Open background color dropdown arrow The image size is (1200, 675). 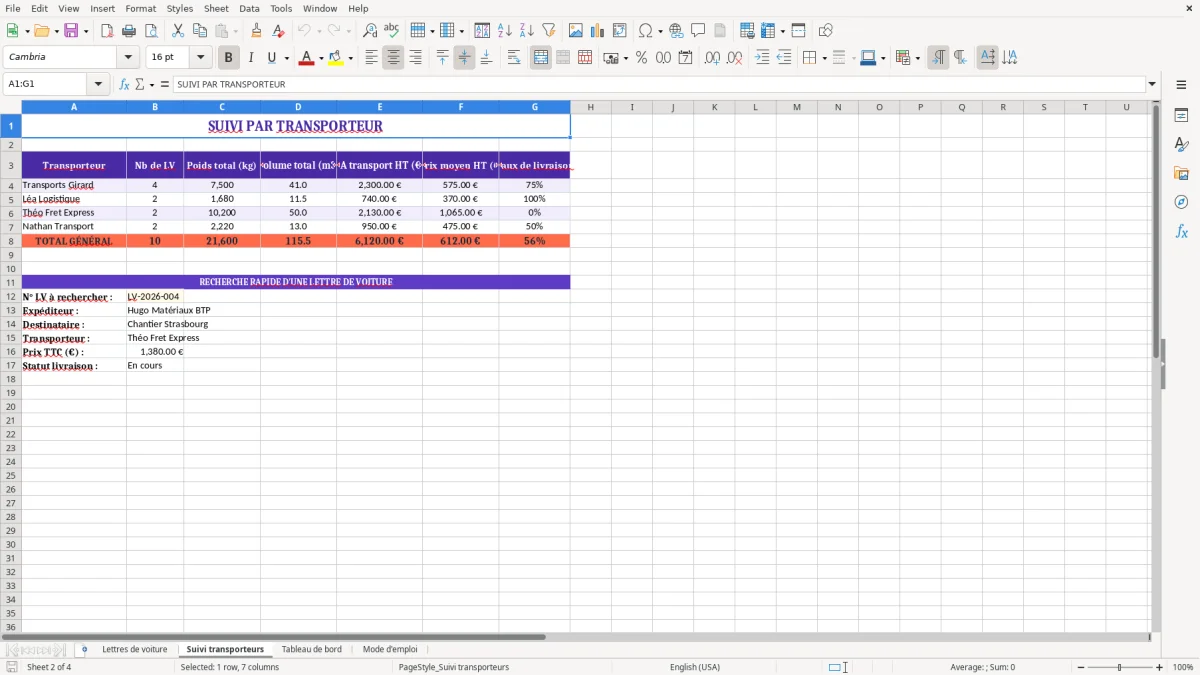[350, 58]
